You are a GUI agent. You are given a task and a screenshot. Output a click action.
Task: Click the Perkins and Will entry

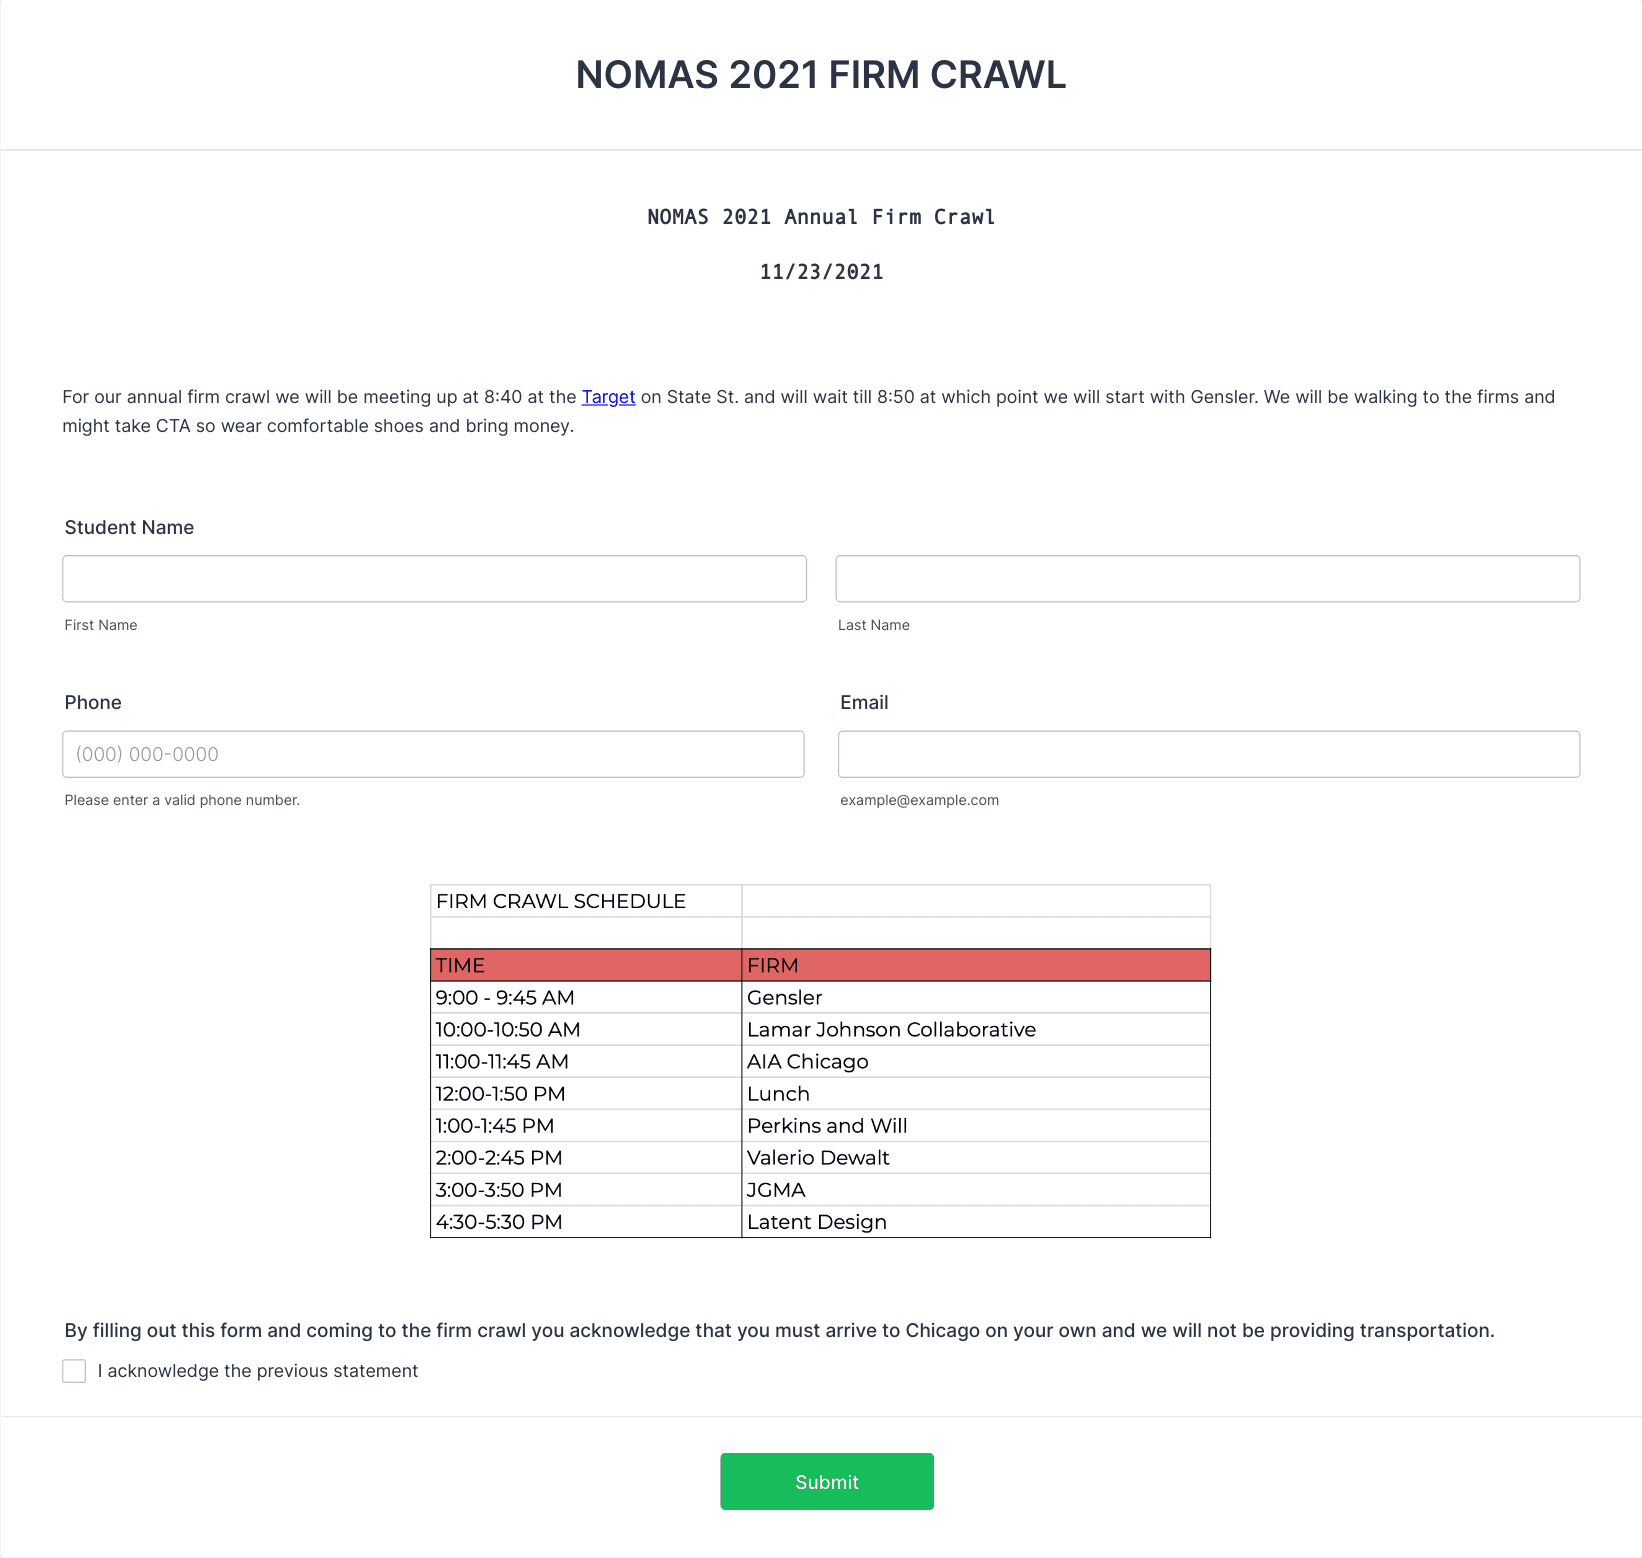pos(976,1125)
